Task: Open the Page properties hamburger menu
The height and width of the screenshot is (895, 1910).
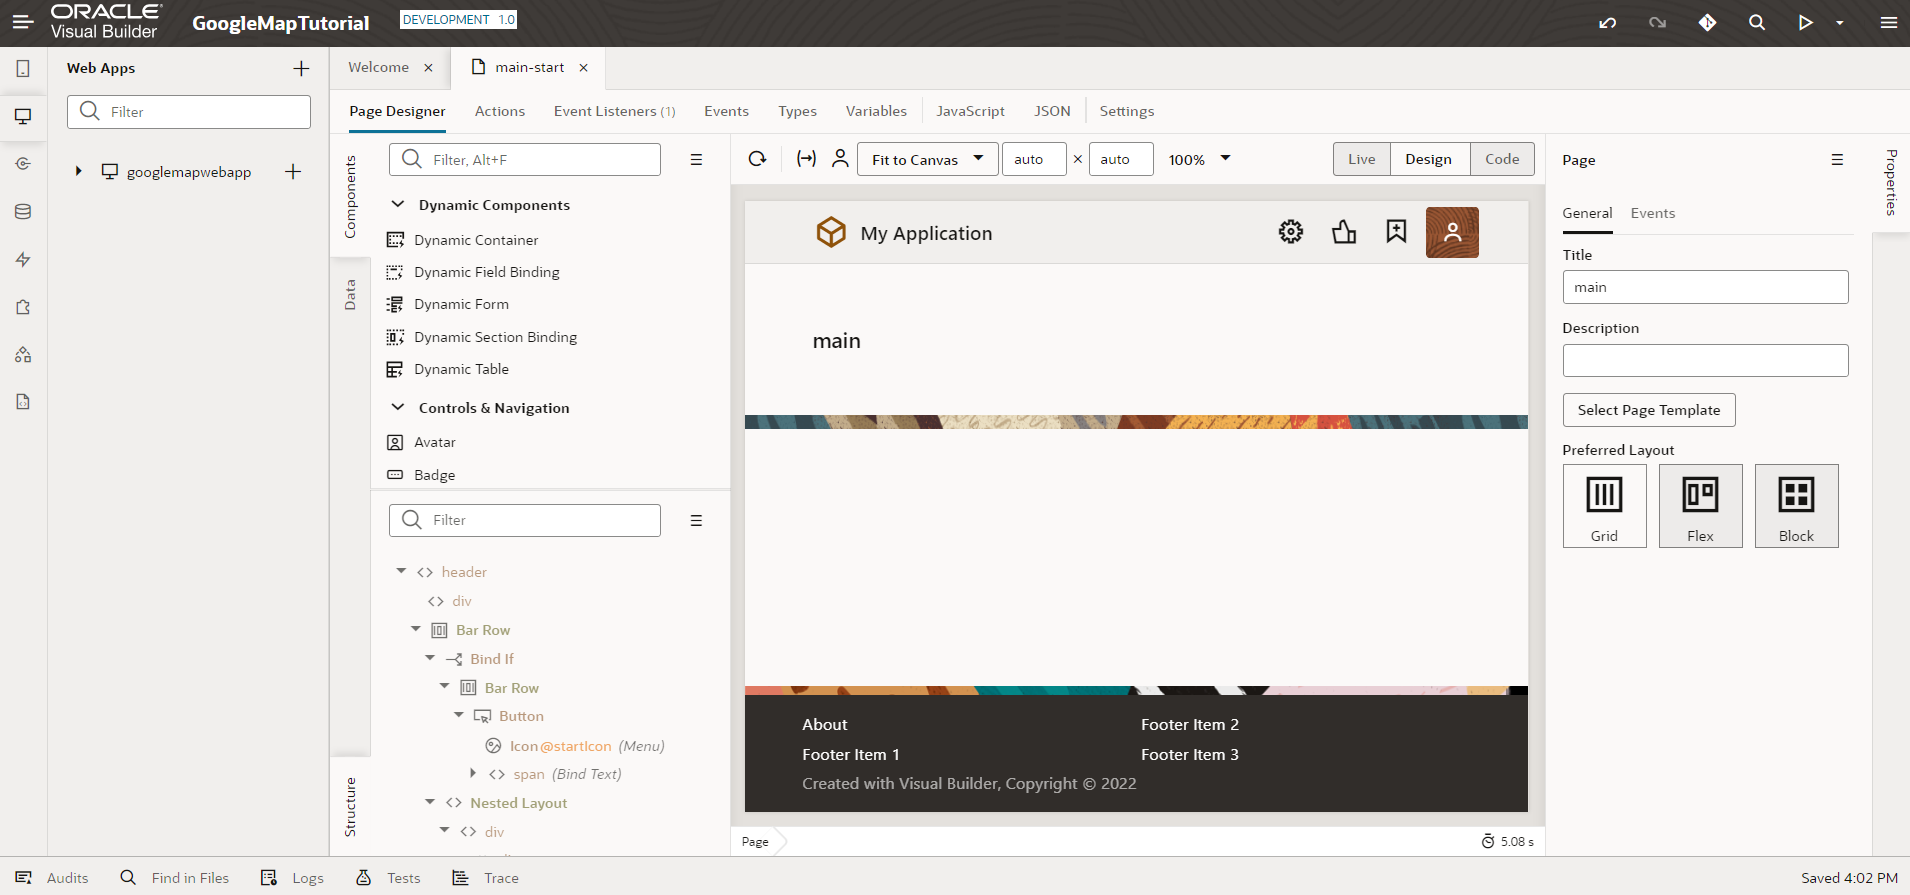Action: coord(1836,160)
